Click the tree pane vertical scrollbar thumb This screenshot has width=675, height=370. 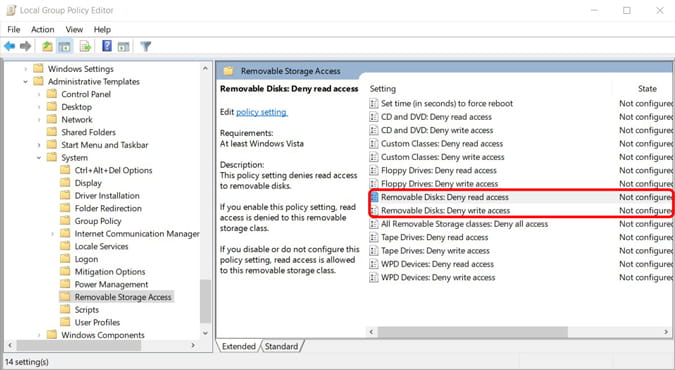coord(205,301)
